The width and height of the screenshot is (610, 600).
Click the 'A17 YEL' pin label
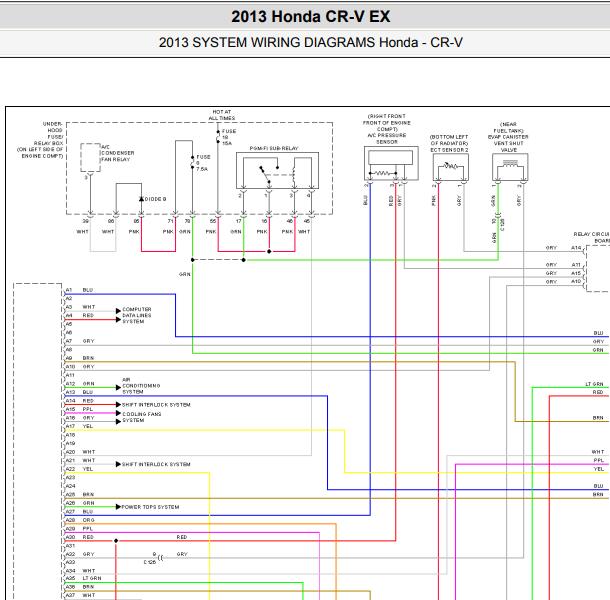pyautogui.click(x=79, y=426)
